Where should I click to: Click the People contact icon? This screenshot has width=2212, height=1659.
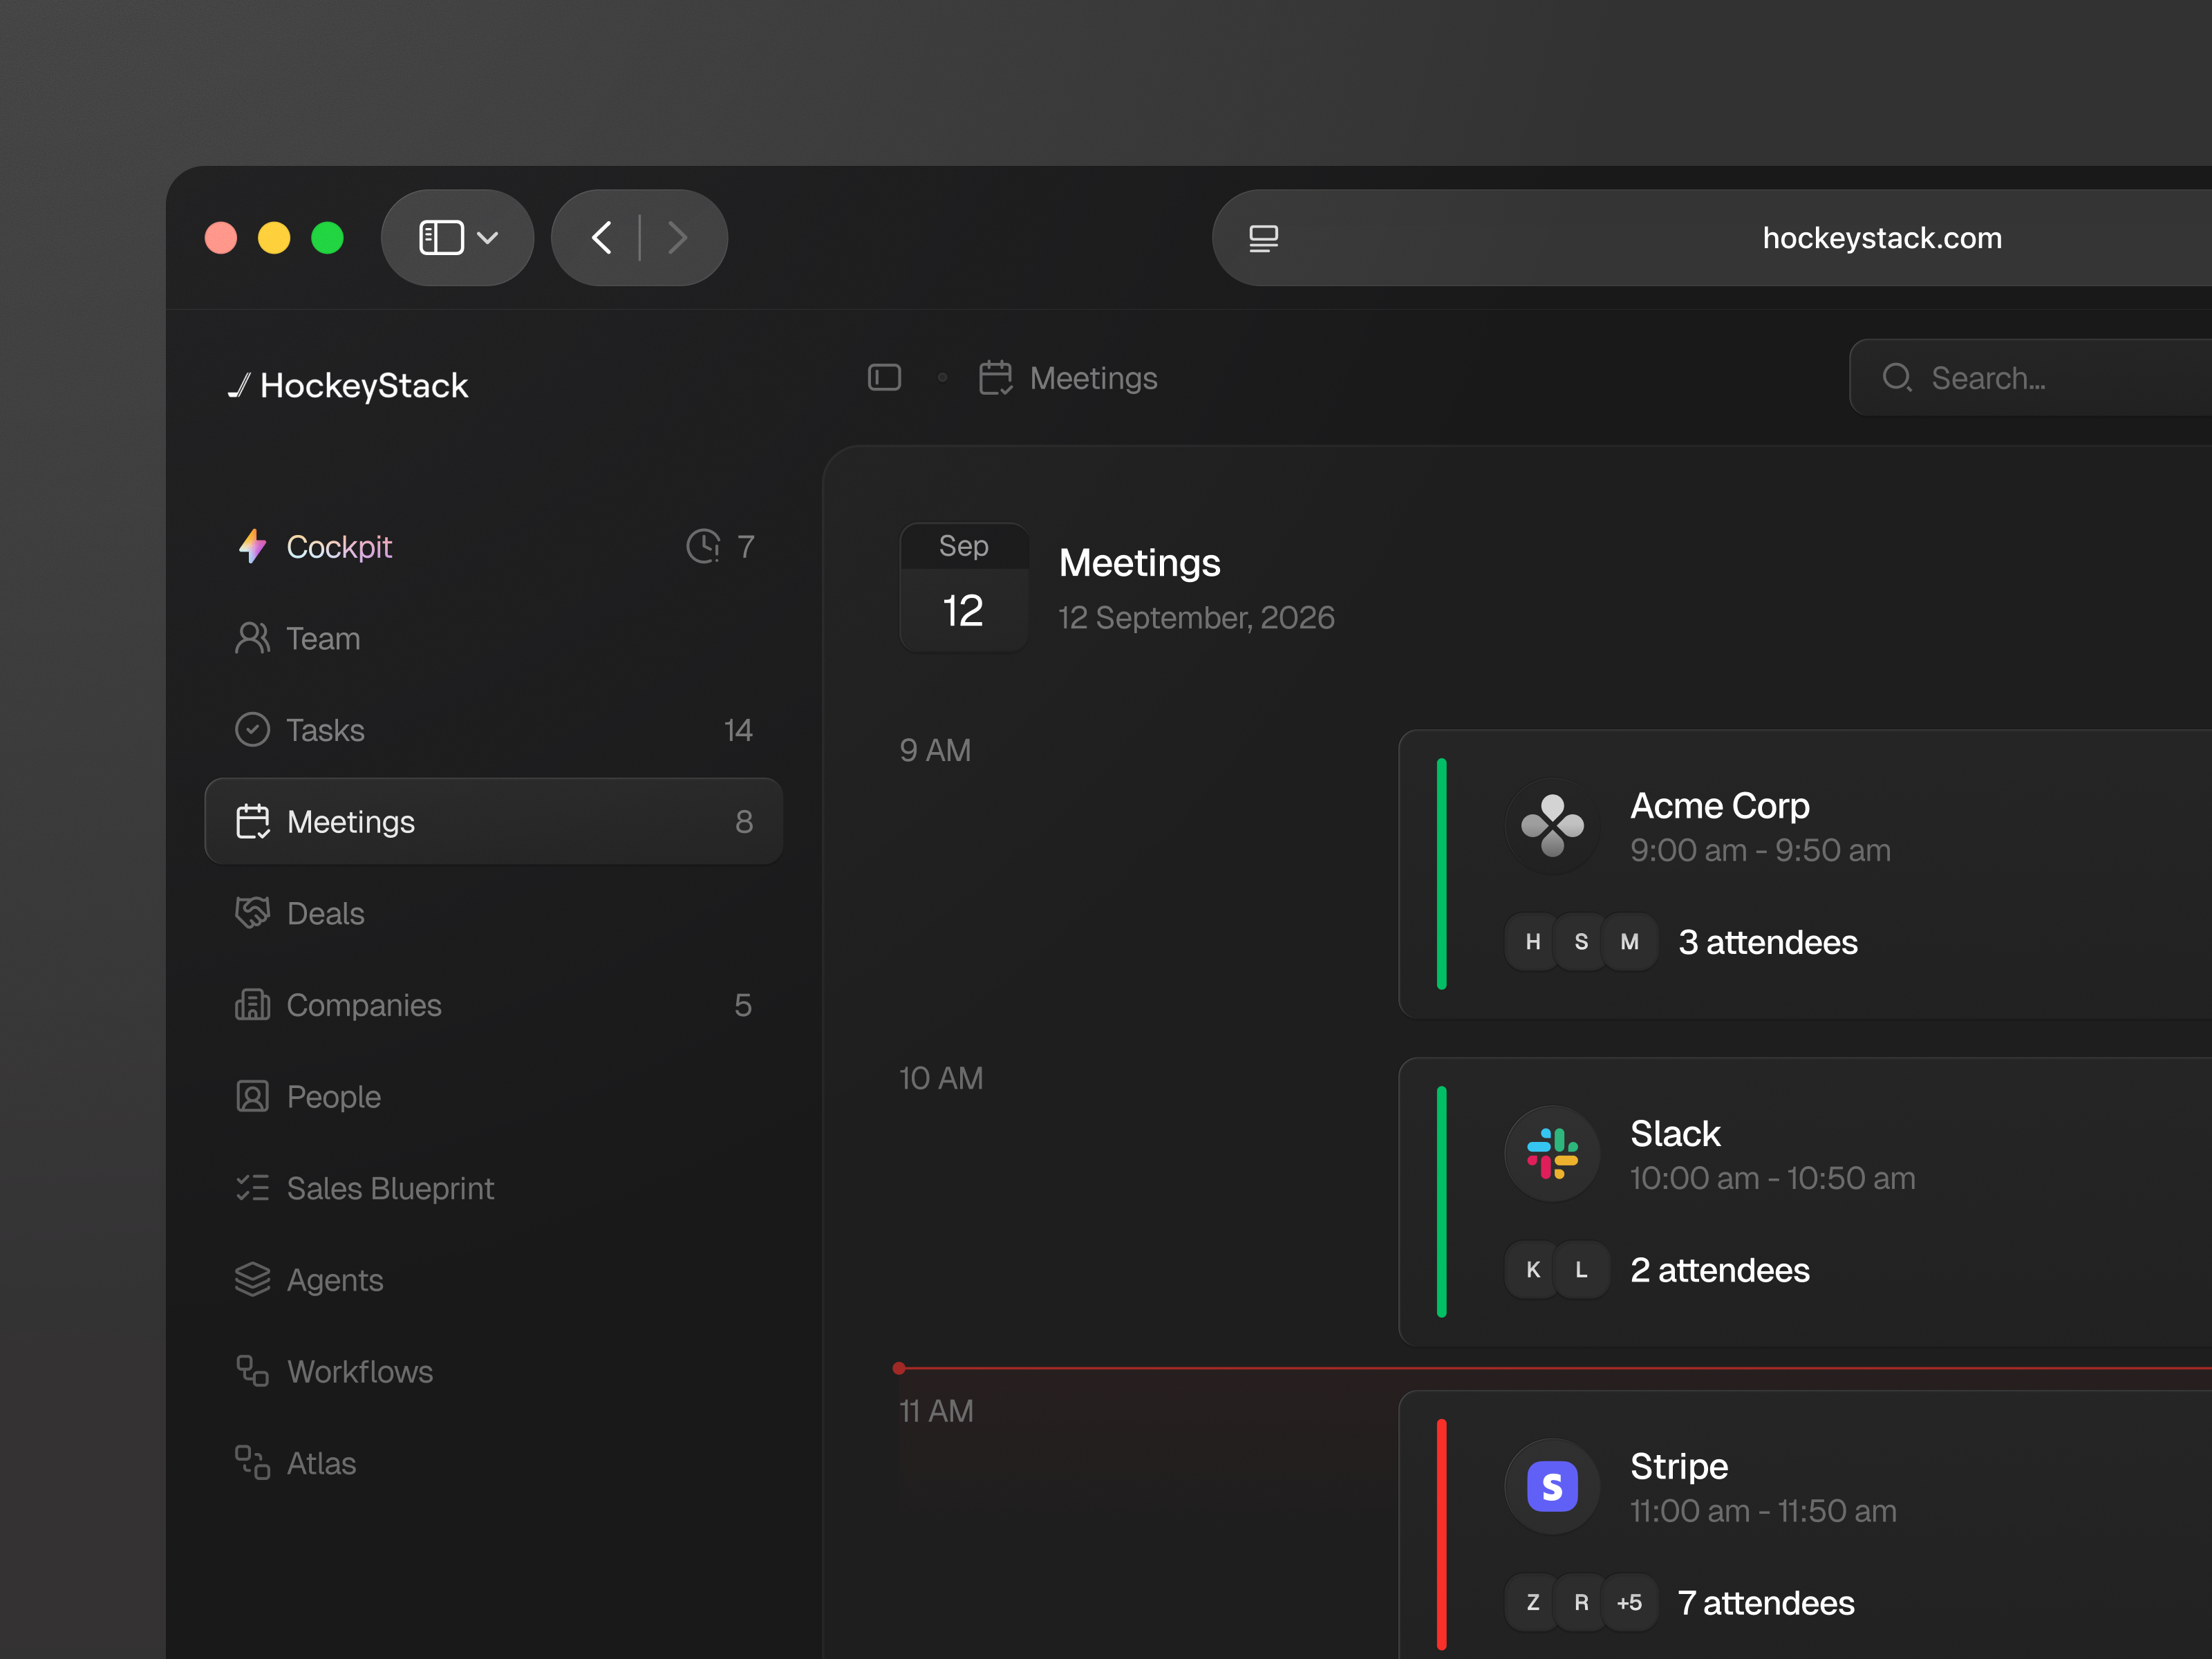(x=252, y=1097)
